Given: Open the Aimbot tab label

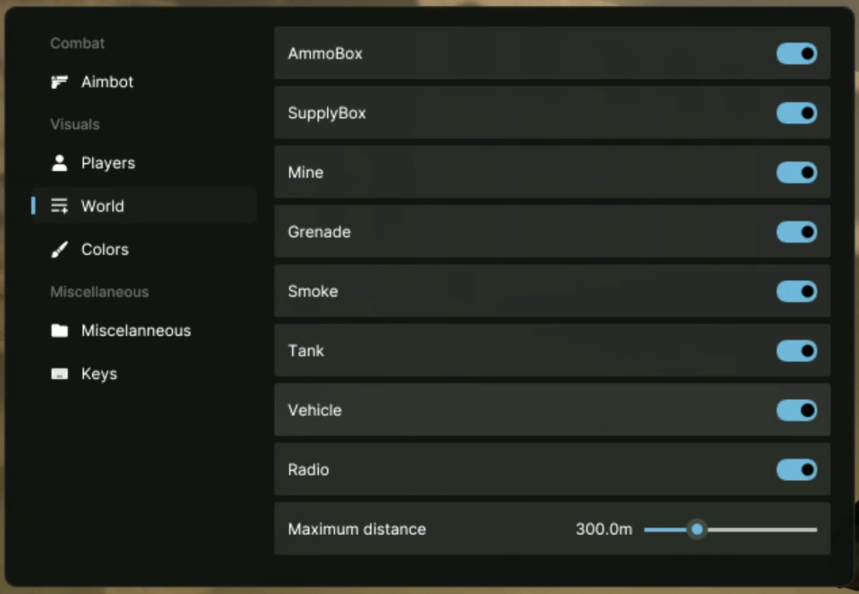Looking at the screenshot, I should point(107,82).
